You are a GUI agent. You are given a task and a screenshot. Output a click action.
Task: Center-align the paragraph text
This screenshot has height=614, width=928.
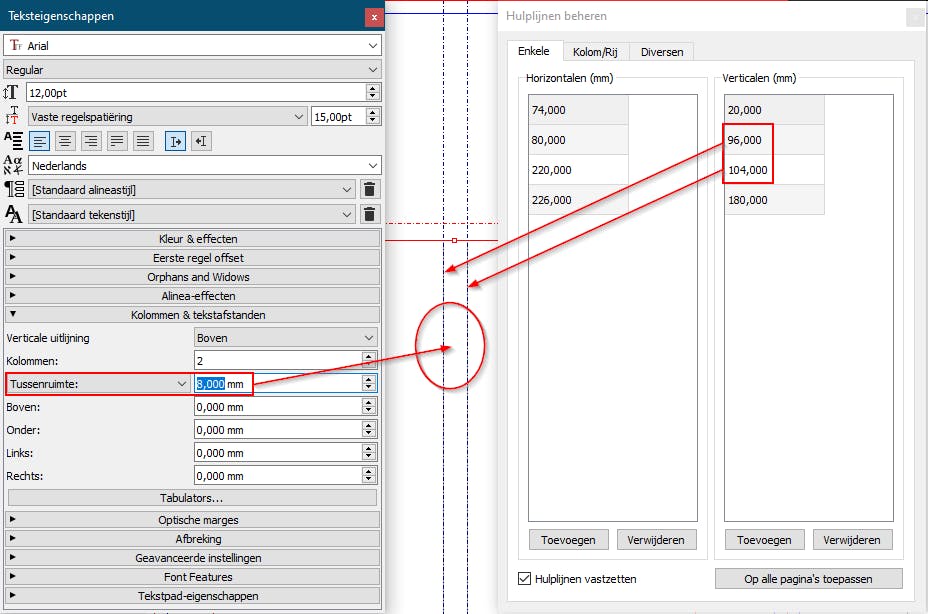point(65,141)
